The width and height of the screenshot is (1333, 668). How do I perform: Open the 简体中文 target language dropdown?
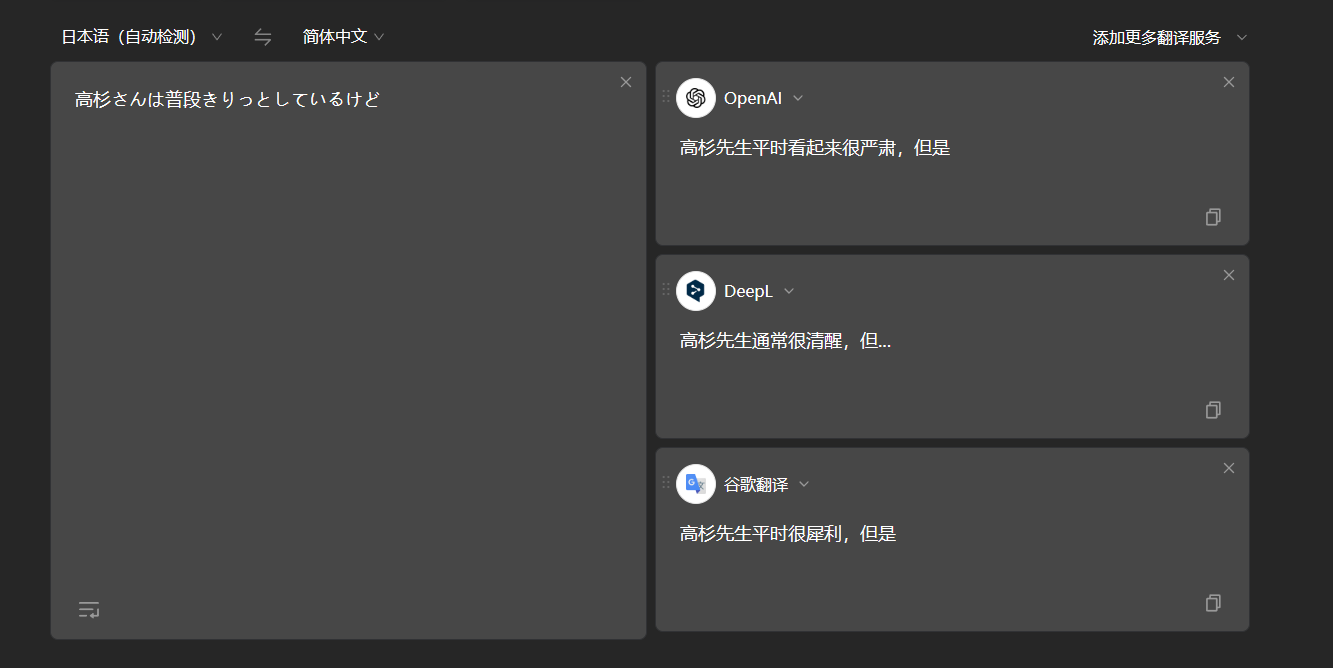(344, 37)
